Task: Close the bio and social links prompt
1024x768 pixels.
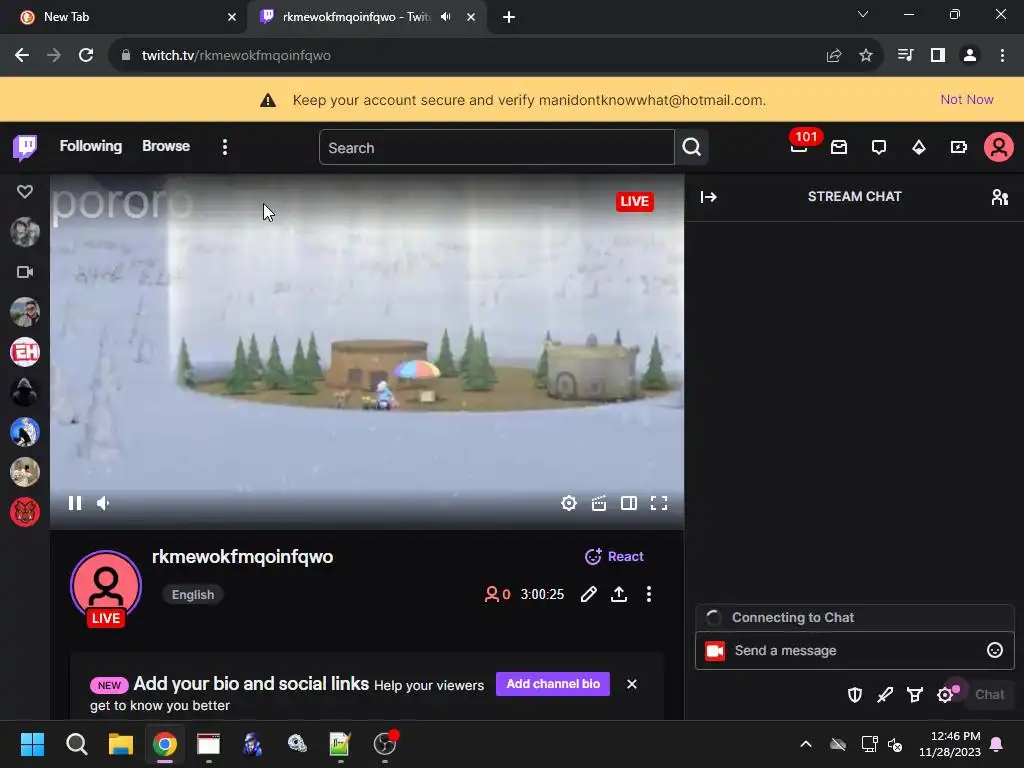Action: tap(632, 684)
